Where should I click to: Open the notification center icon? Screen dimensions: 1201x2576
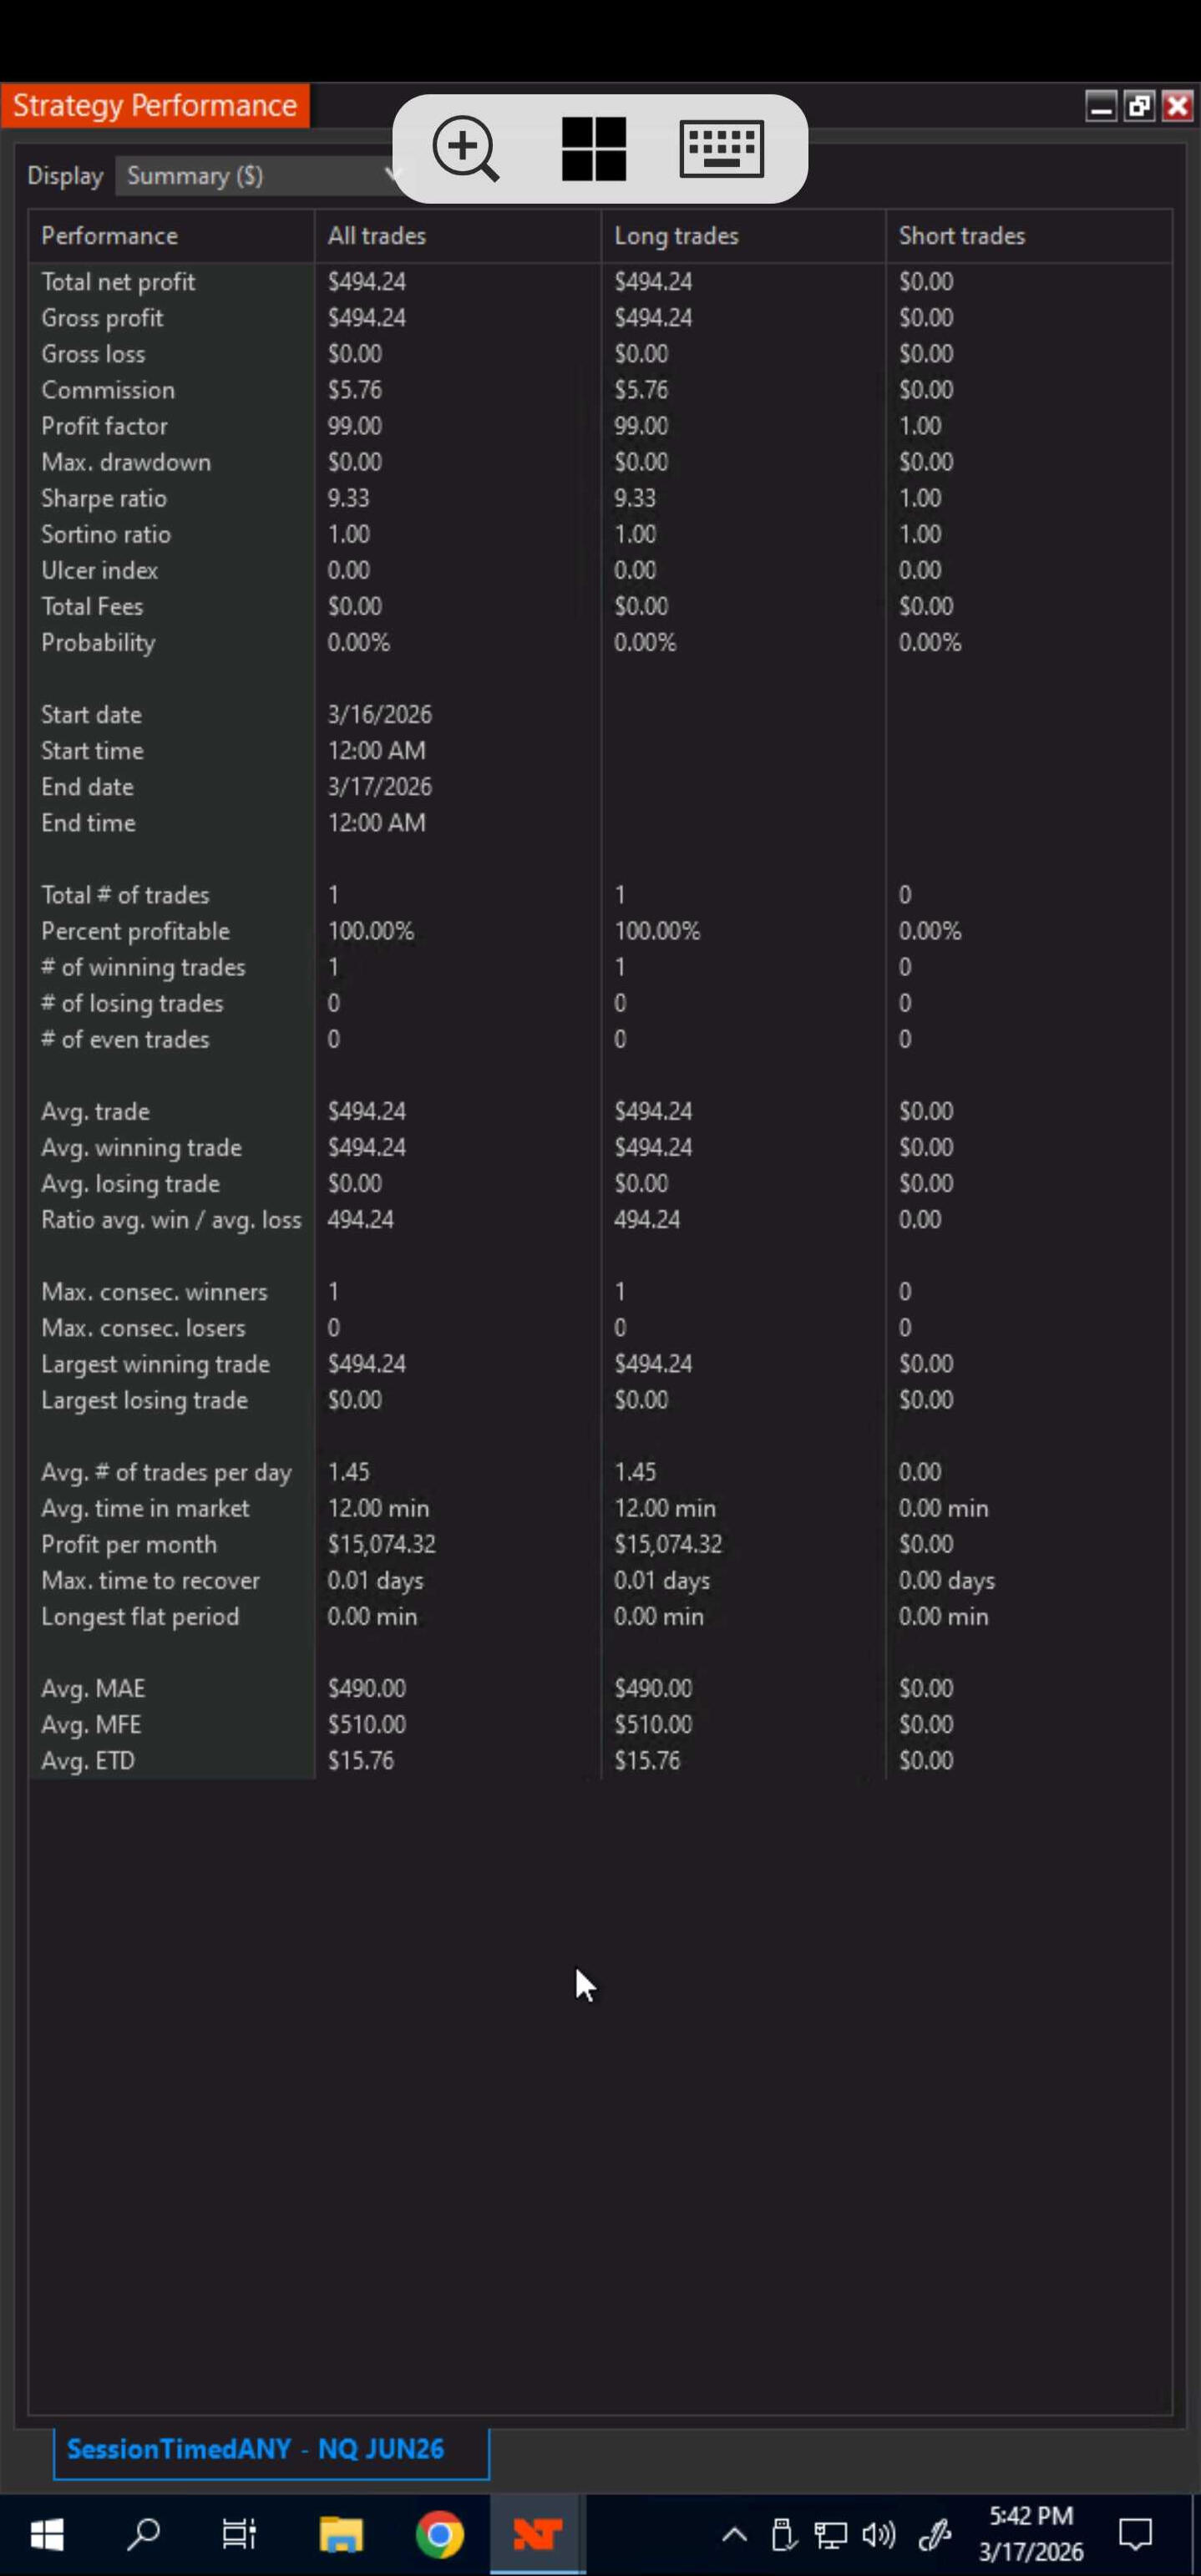click(1135, 2534)
